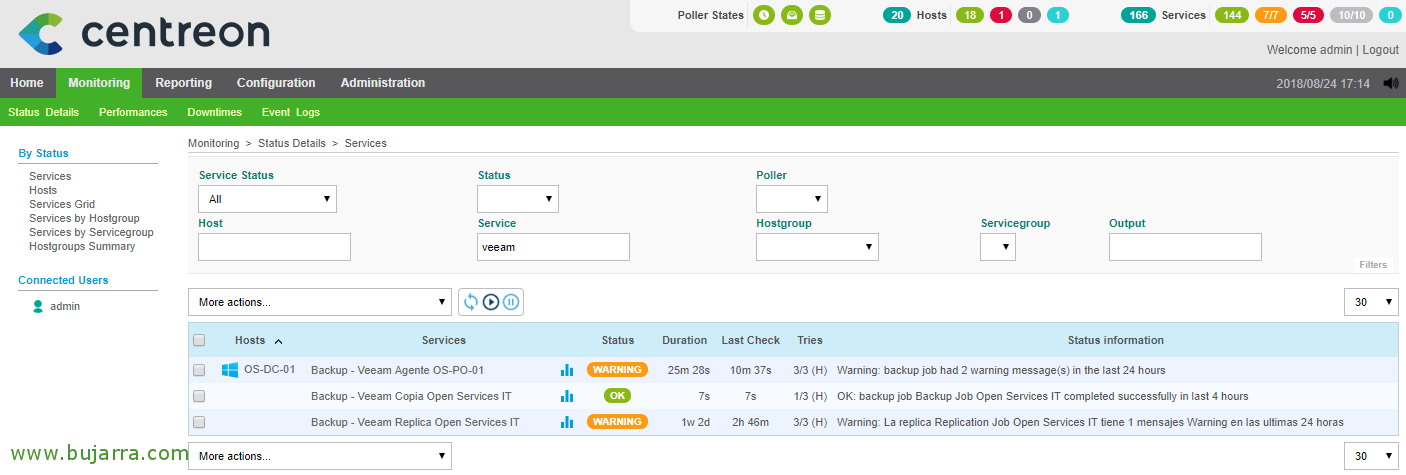The height and width of the screenshot is (475, 1406).
Task: Switch to the Event Logs tab
Action: [291, 112]
